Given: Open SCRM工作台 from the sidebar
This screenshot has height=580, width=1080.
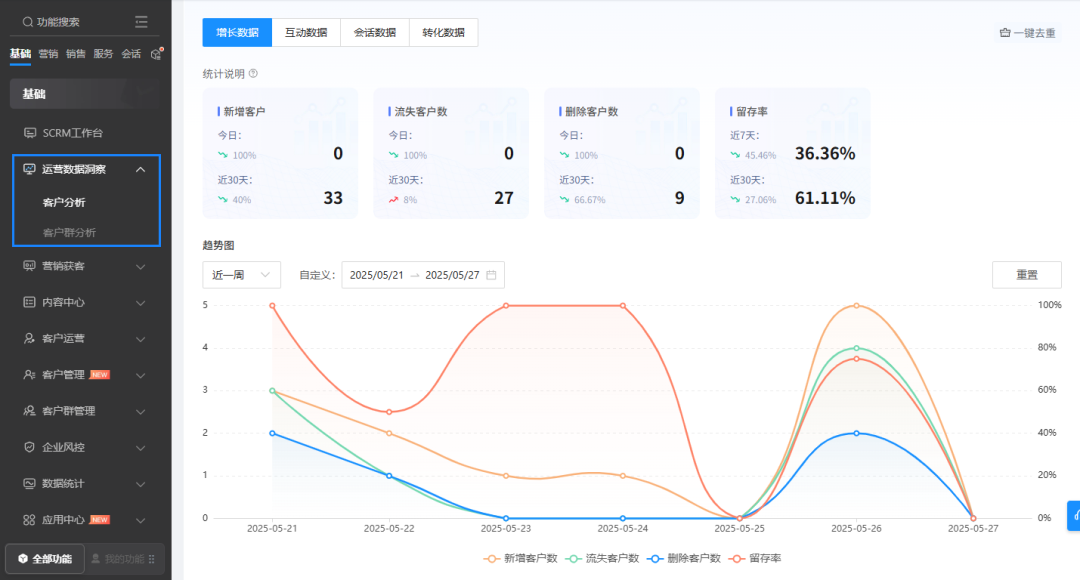Looking at the screenshot, I should click(72, 133).
